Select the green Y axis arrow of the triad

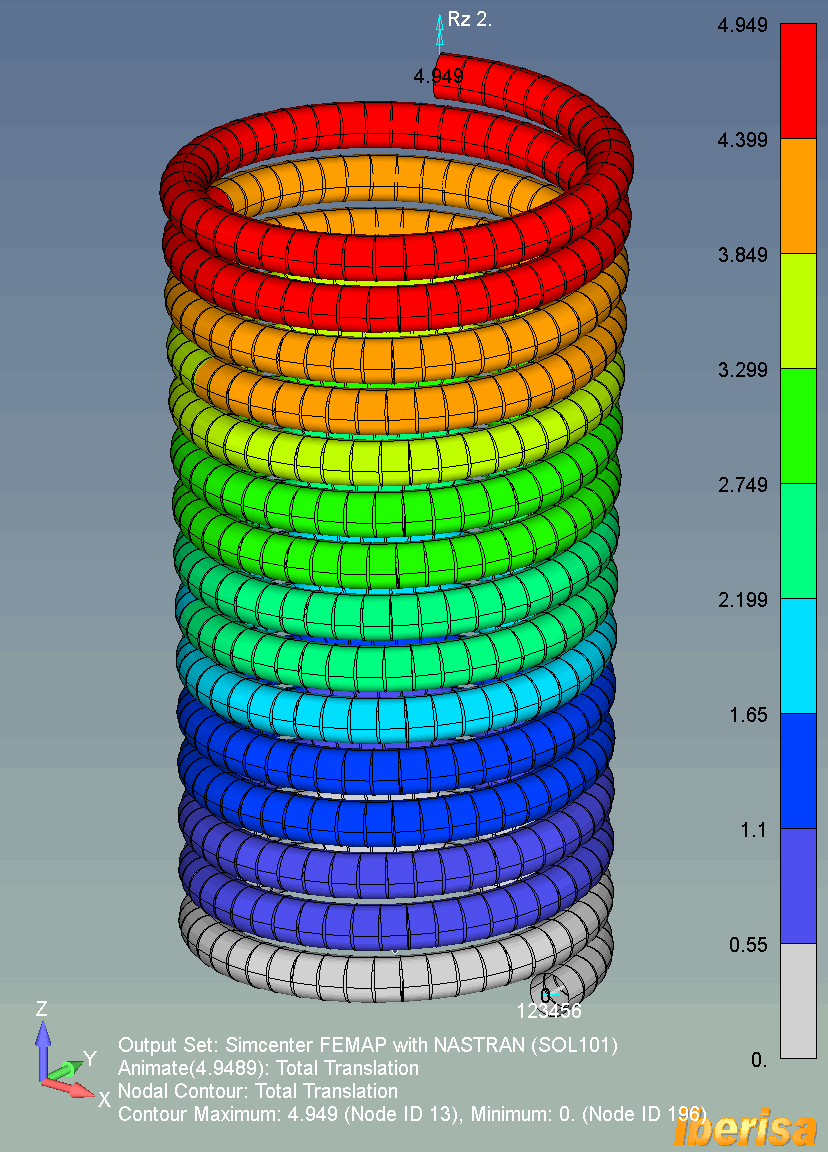click(x=65, y=1069)
